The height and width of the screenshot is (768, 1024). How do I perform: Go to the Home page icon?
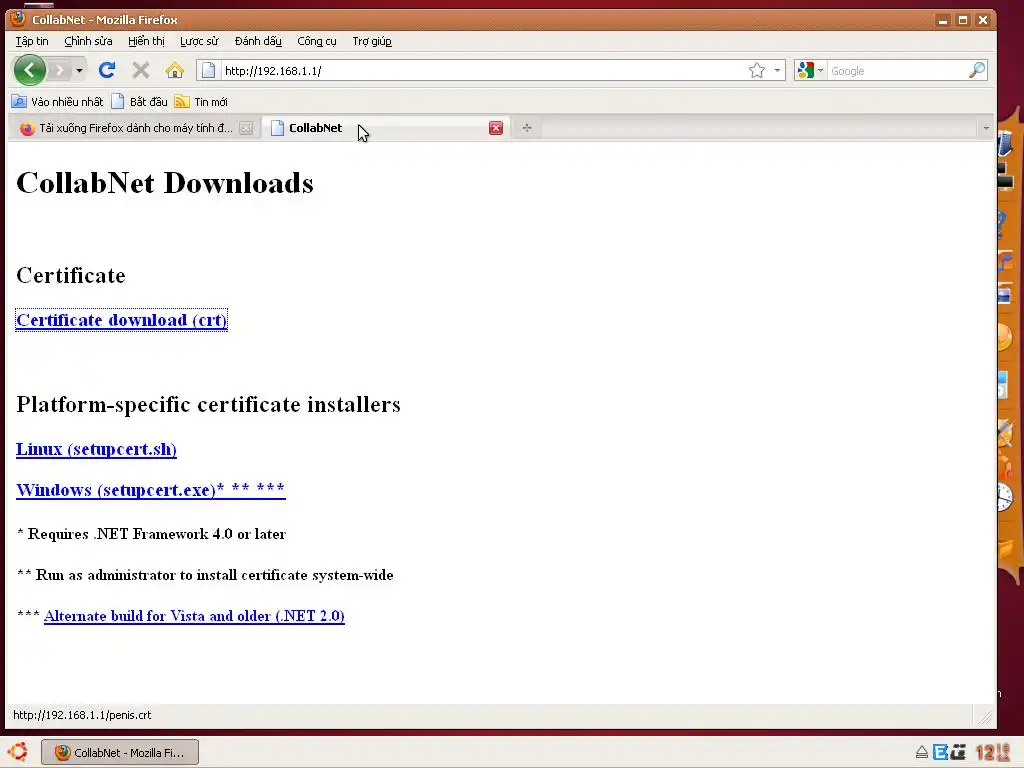pyautogui.click(x=174, y=70)
